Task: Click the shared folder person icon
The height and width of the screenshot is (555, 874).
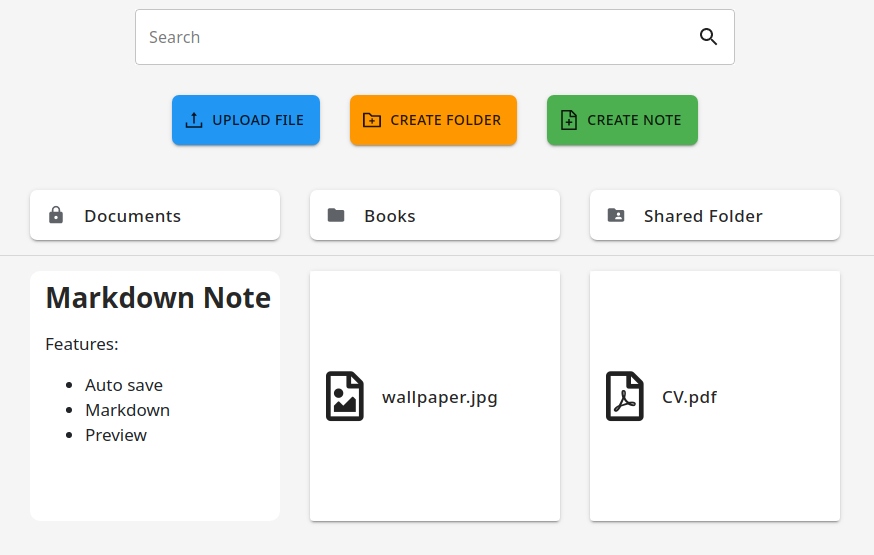Action: (x=616, y=215)
